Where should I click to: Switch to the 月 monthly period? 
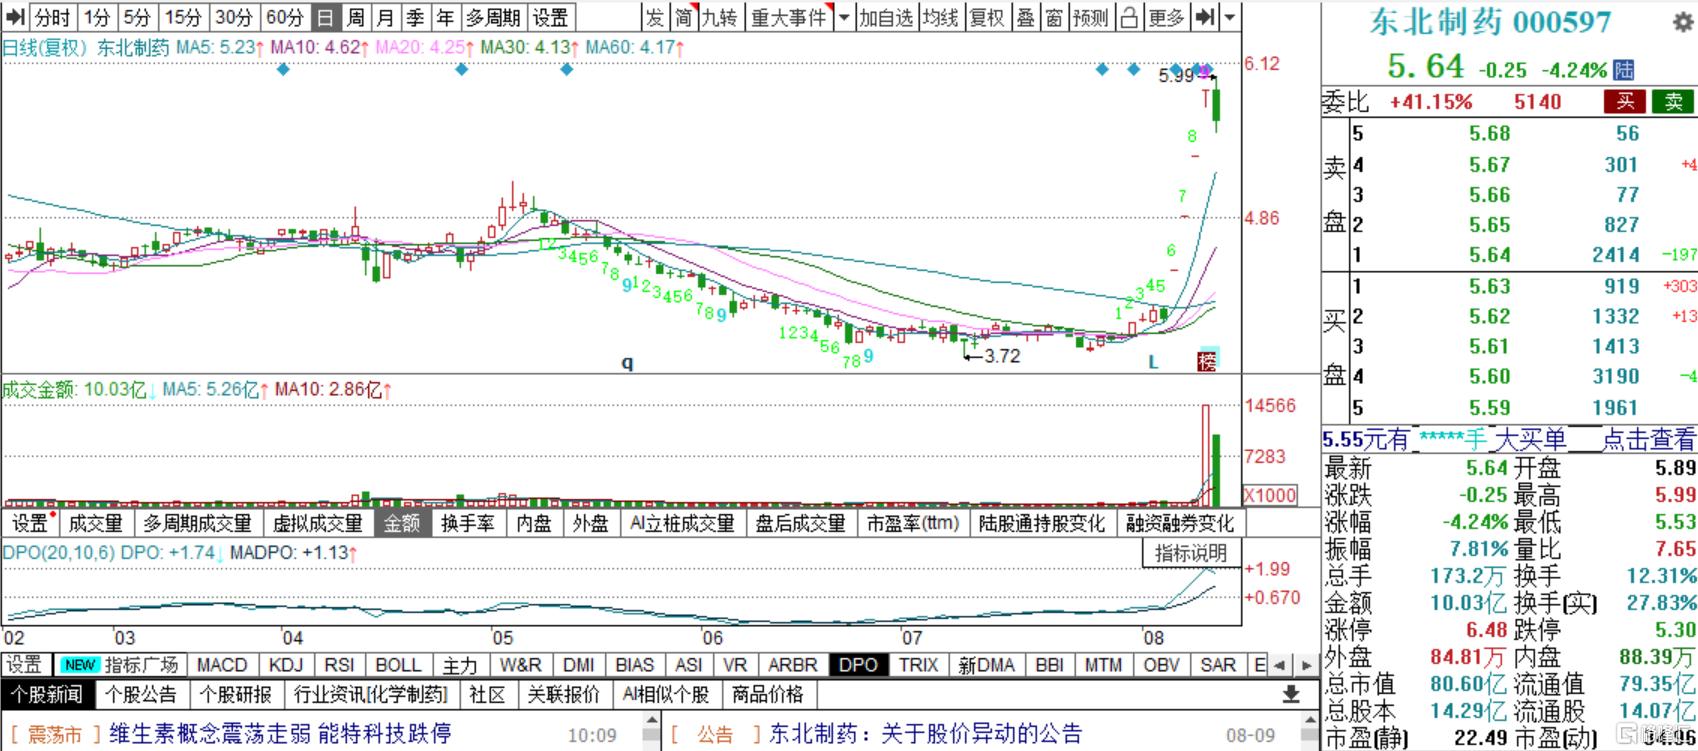(385, 17)
